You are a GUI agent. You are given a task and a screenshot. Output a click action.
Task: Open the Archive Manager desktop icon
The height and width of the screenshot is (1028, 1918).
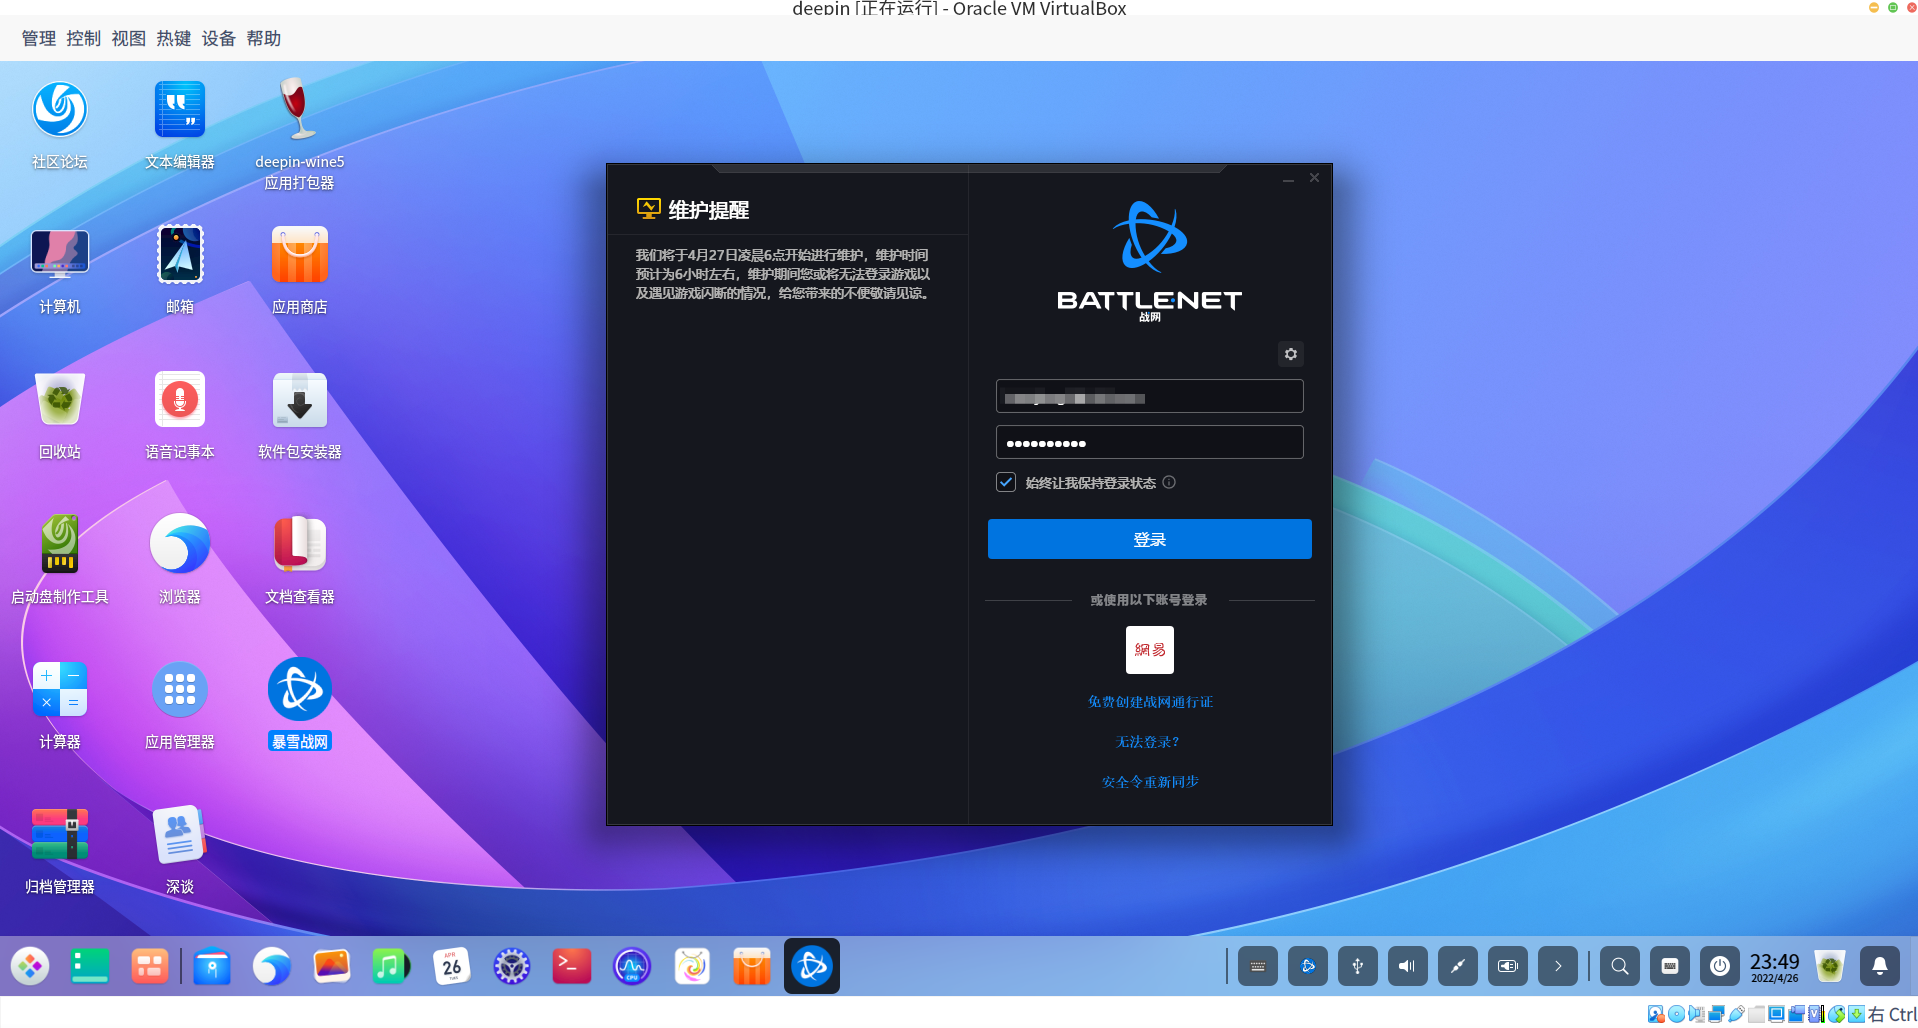(x=60, y=836)
